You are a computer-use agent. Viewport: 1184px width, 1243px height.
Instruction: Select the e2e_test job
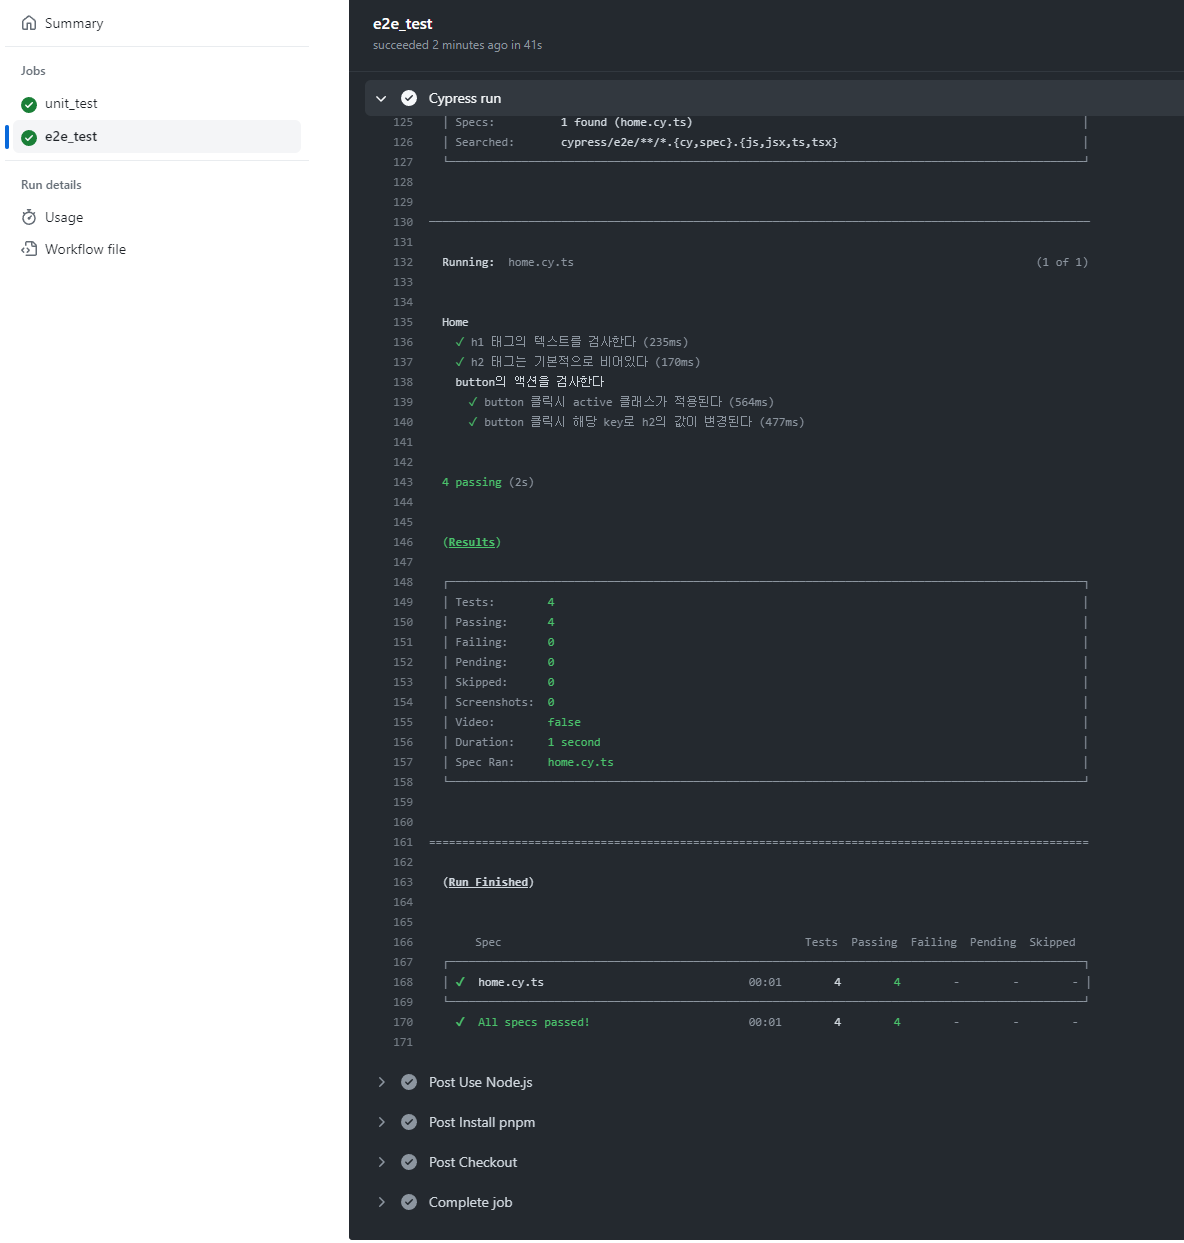click(157, 137)
